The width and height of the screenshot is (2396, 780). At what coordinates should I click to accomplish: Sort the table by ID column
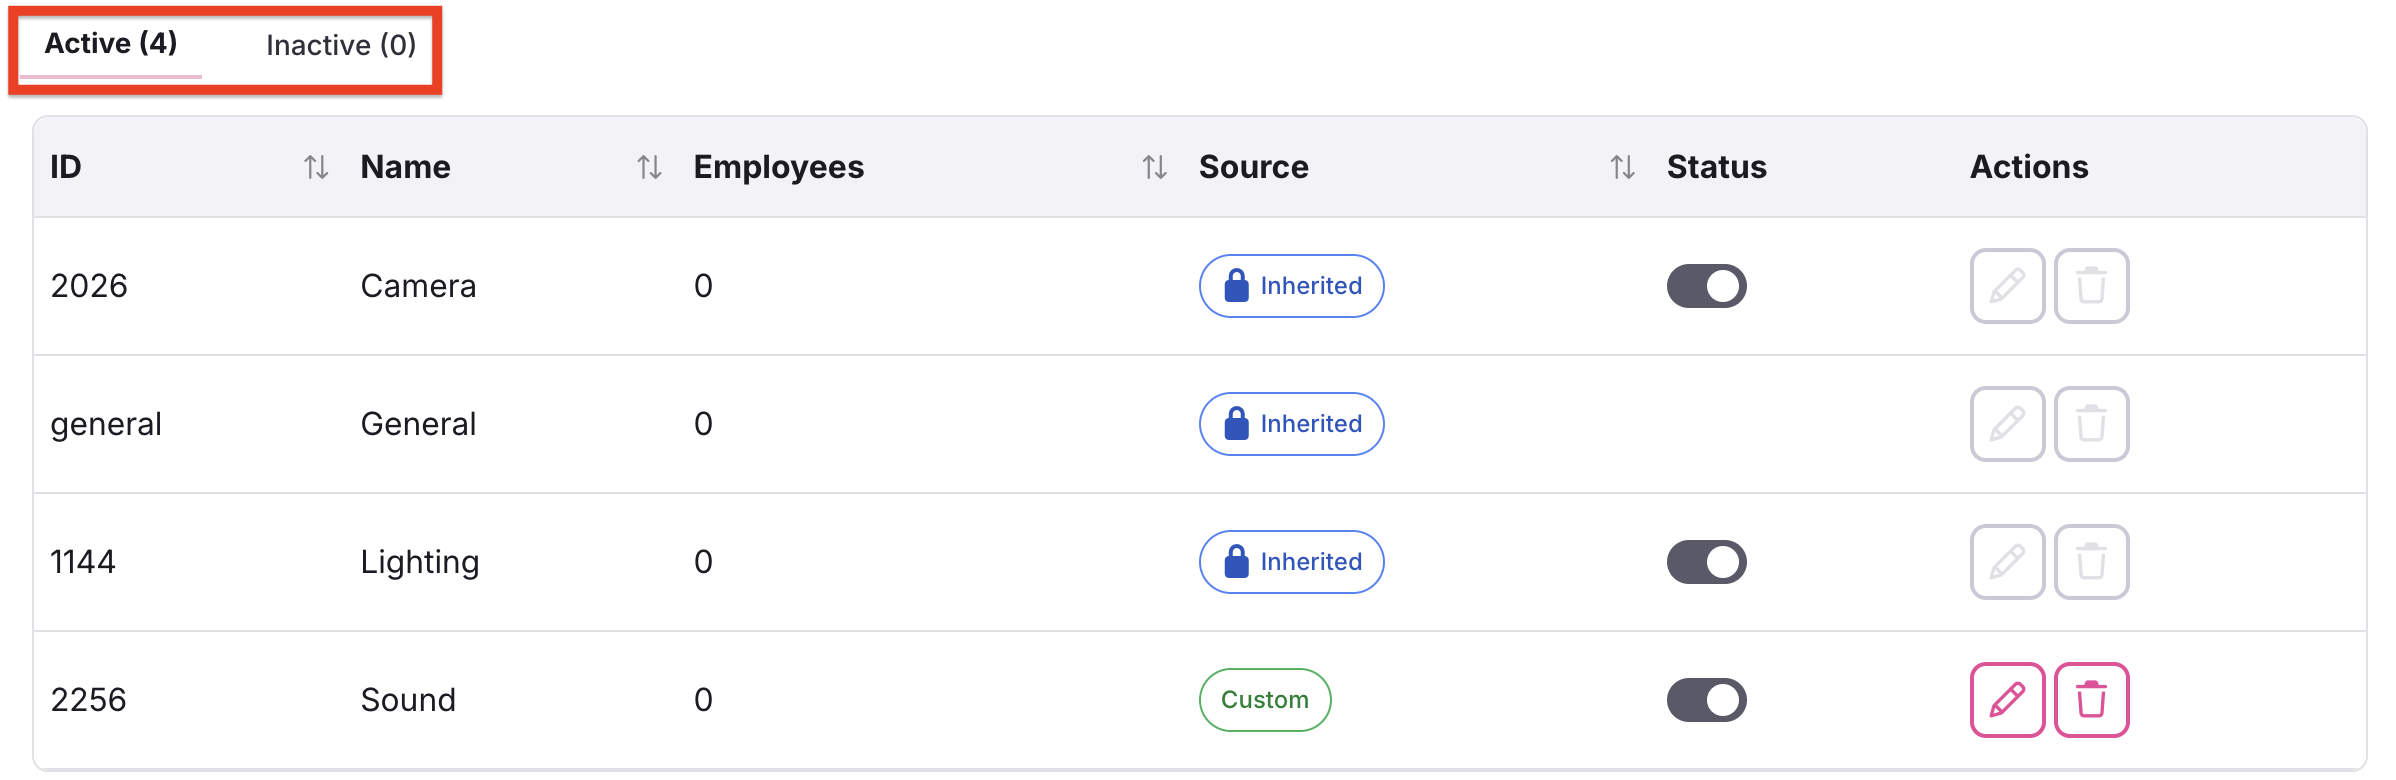[316, 167]
